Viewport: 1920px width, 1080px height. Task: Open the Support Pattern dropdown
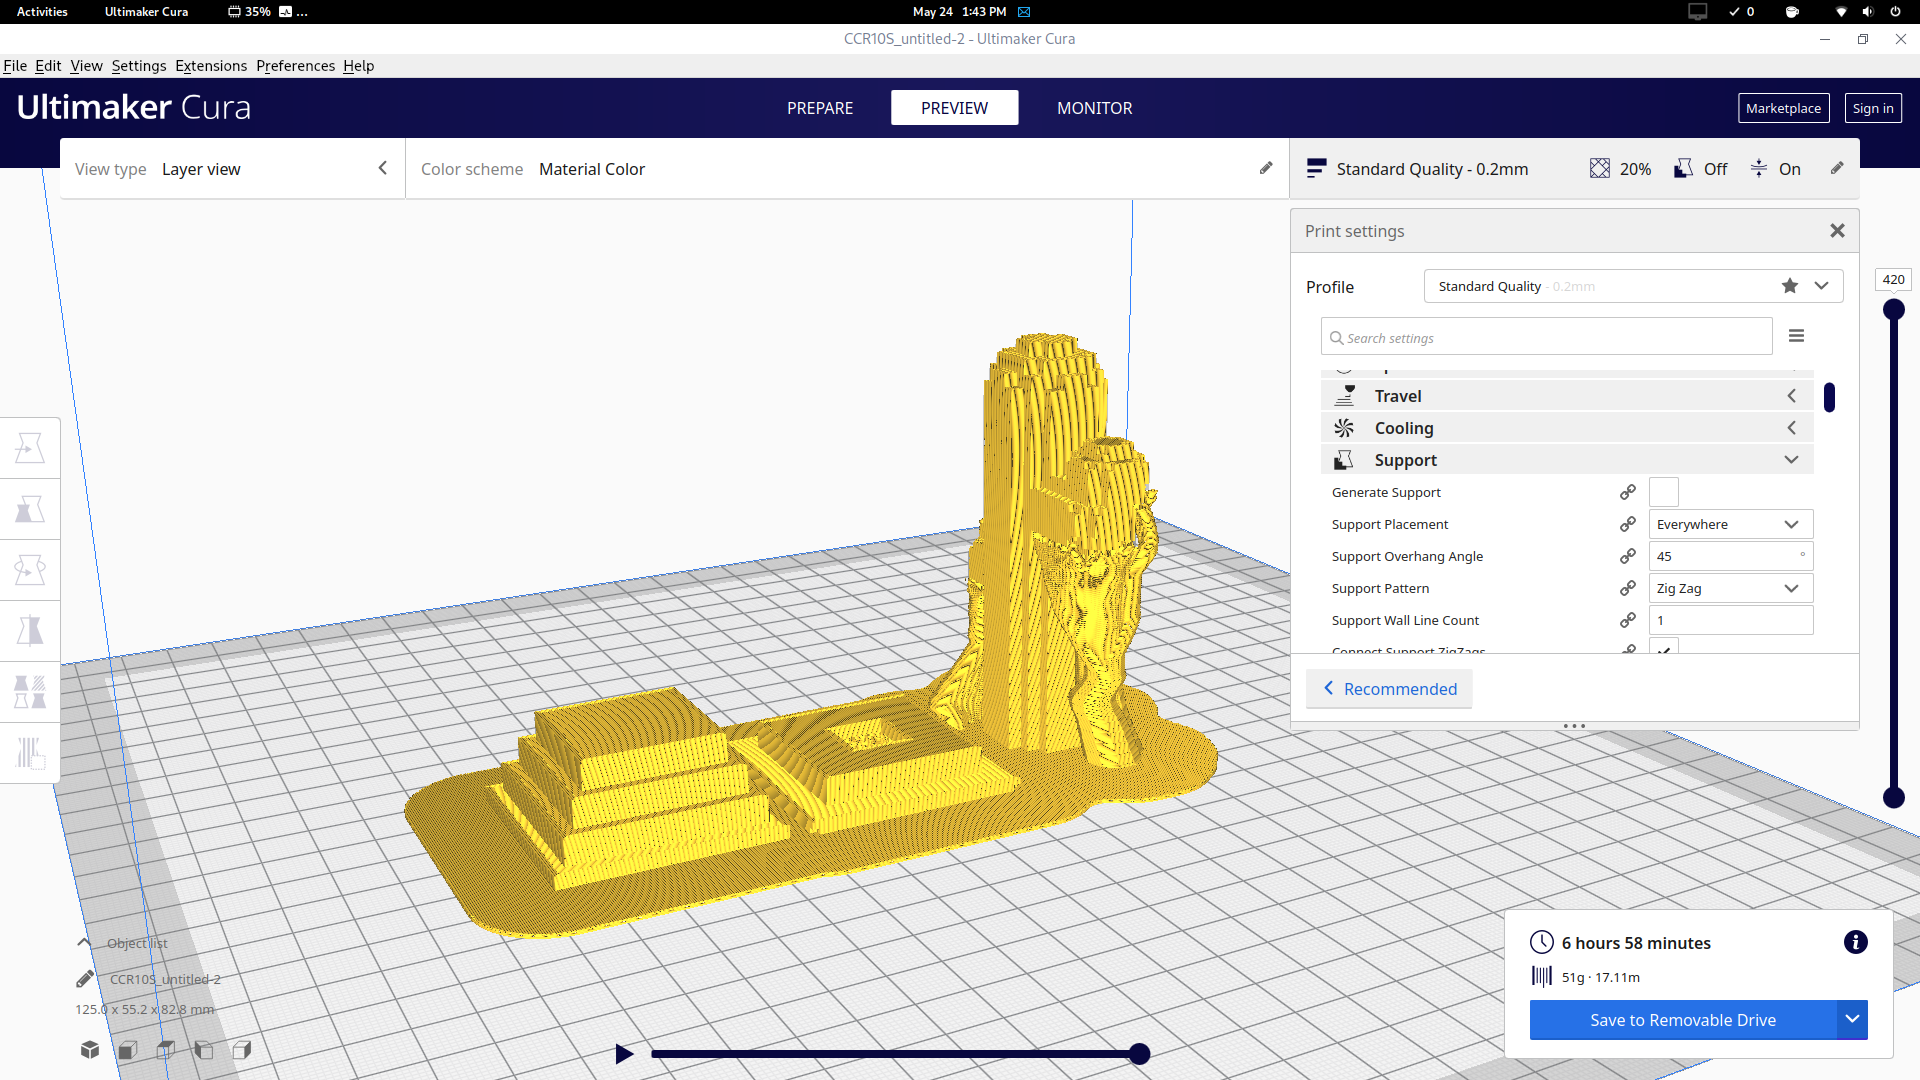click(1731, 588)
